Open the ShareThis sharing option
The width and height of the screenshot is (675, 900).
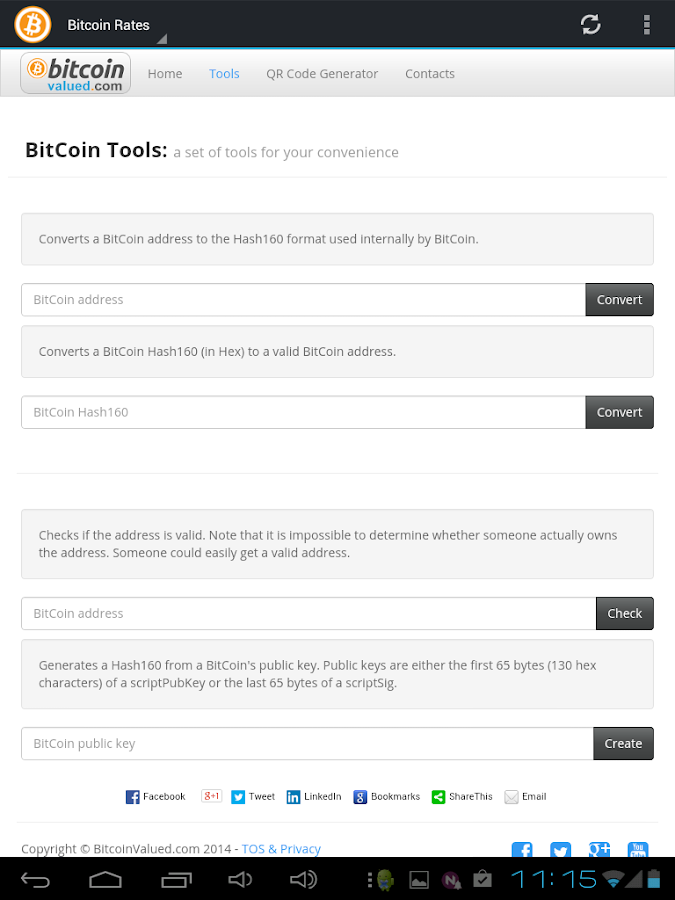pyautogui.click(x=462, y=797)
